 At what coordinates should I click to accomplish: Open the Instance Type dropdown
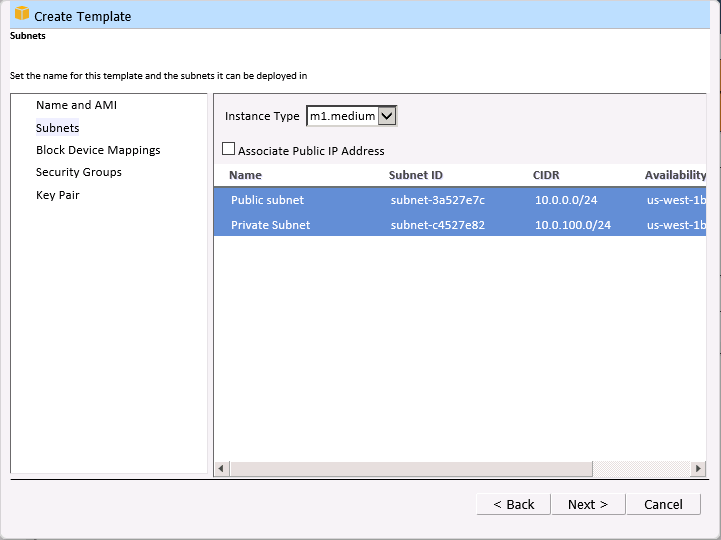click(388, 116)
